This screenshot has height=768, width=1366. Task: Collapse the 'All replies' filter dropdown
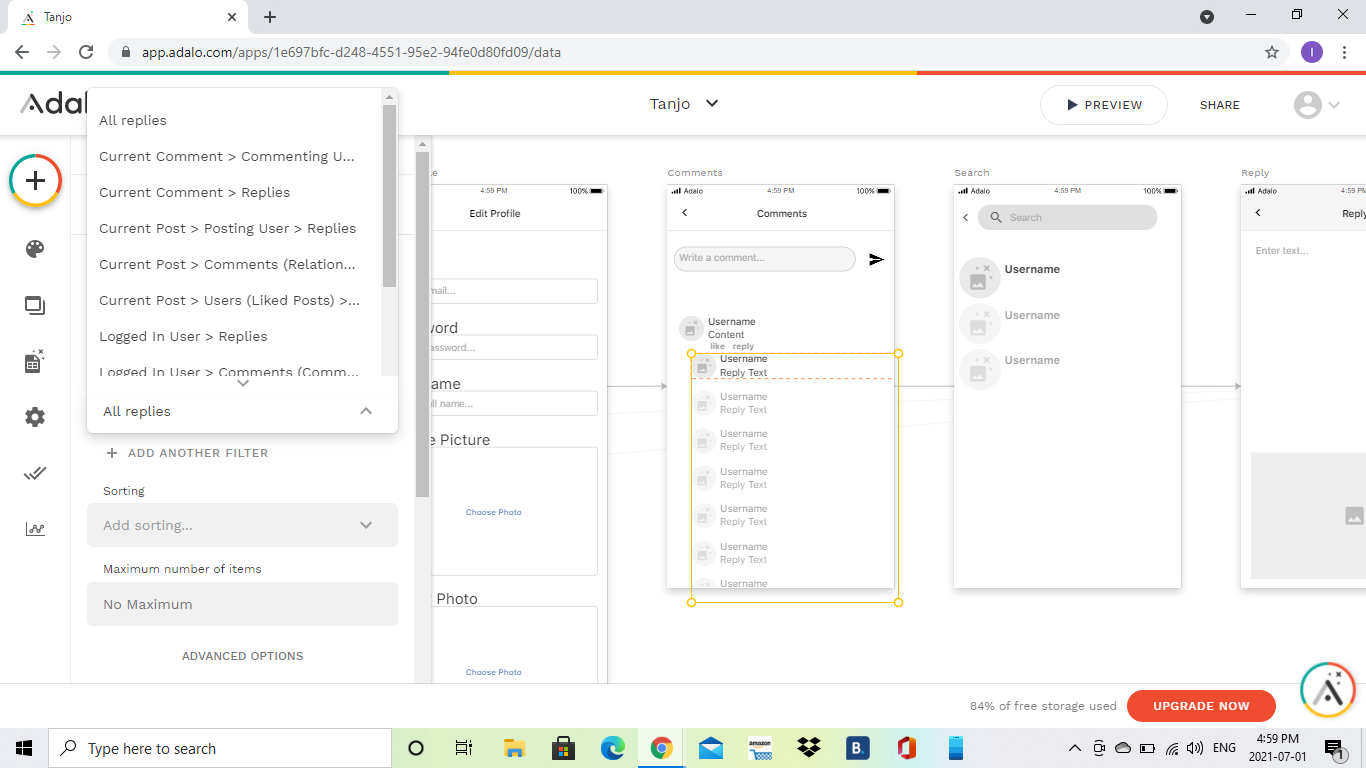(366, 411)
